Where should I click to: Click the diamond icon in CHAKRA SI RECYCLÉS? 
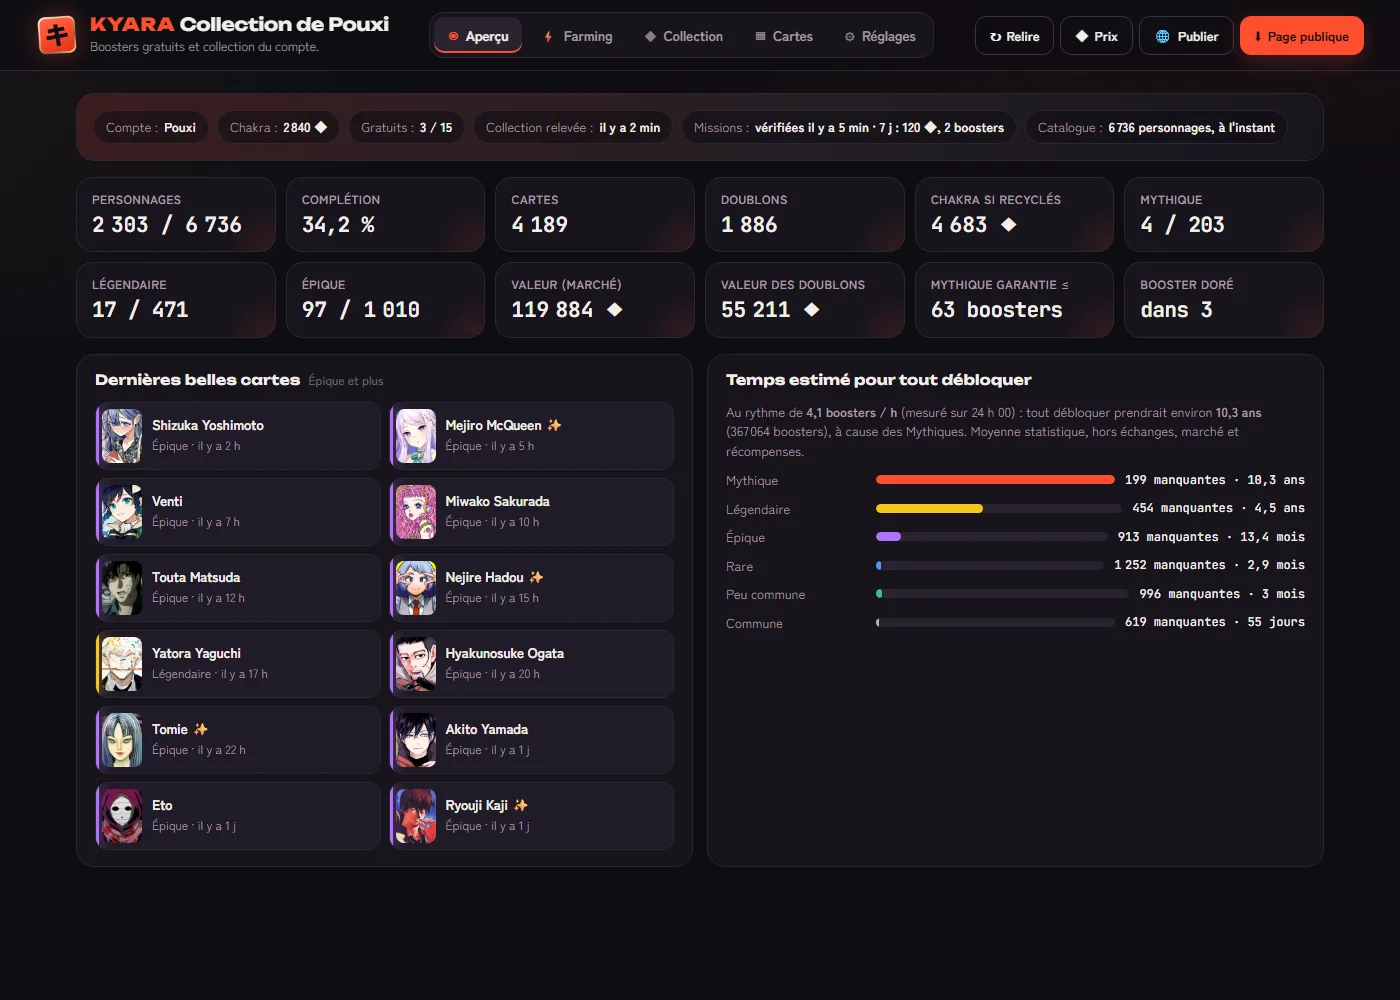pyautogui.click(x=1009, y=225)
